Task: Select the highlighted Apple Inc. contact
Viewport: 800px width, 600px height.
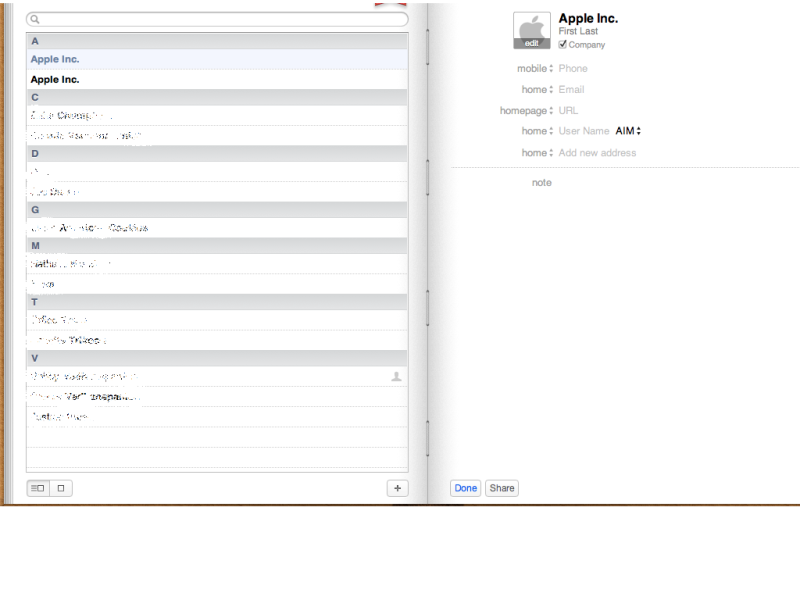Action: 217,59
